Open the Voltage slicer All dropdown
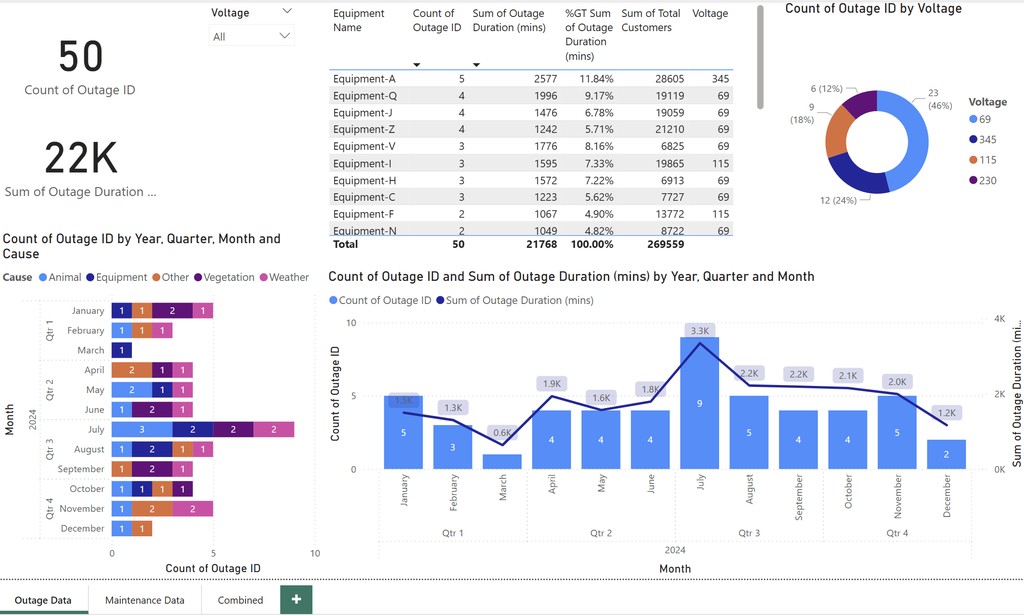Screen dimensions: 1024x615 point(251,36)
